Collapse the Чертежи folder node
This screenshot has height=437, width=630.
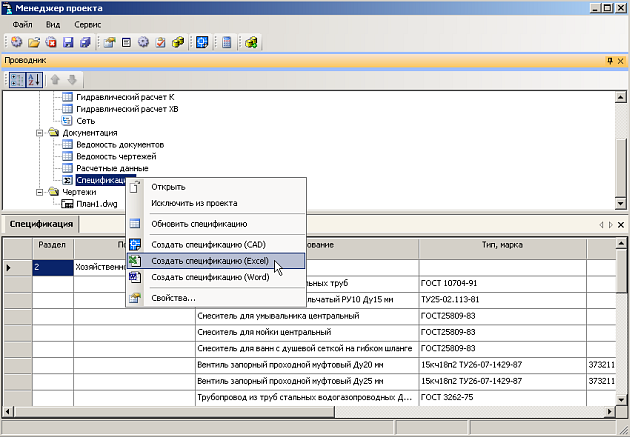point(39,192)
